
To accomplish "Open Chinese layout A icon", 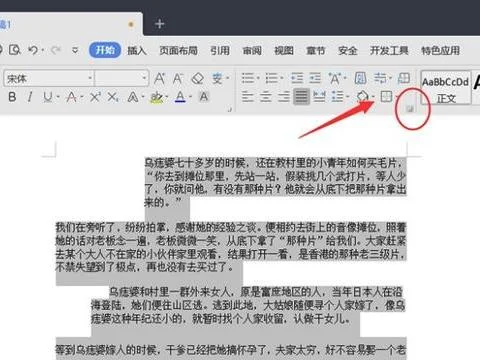I will tap(335, 79).
